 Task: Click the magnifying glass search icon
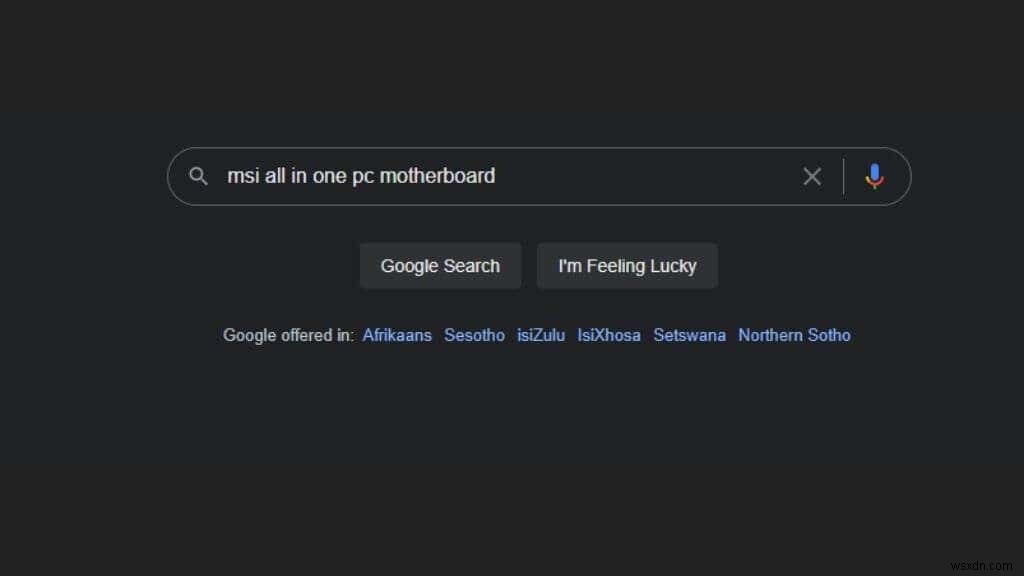point(199,176)
